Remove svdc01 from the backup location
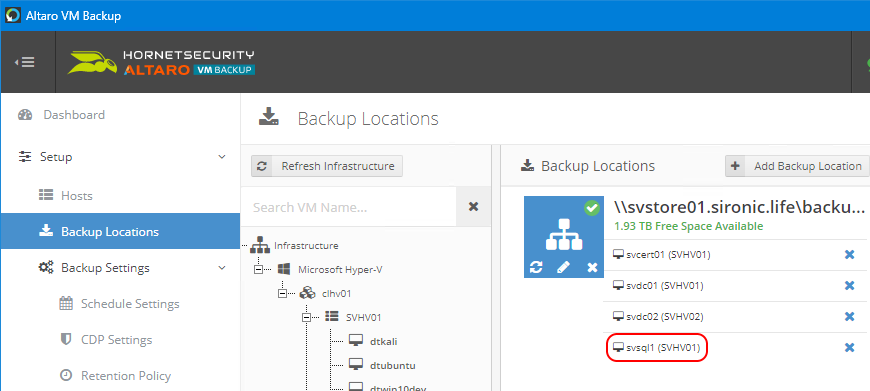The width and height of the screenshot is (870, 391). 849,286
